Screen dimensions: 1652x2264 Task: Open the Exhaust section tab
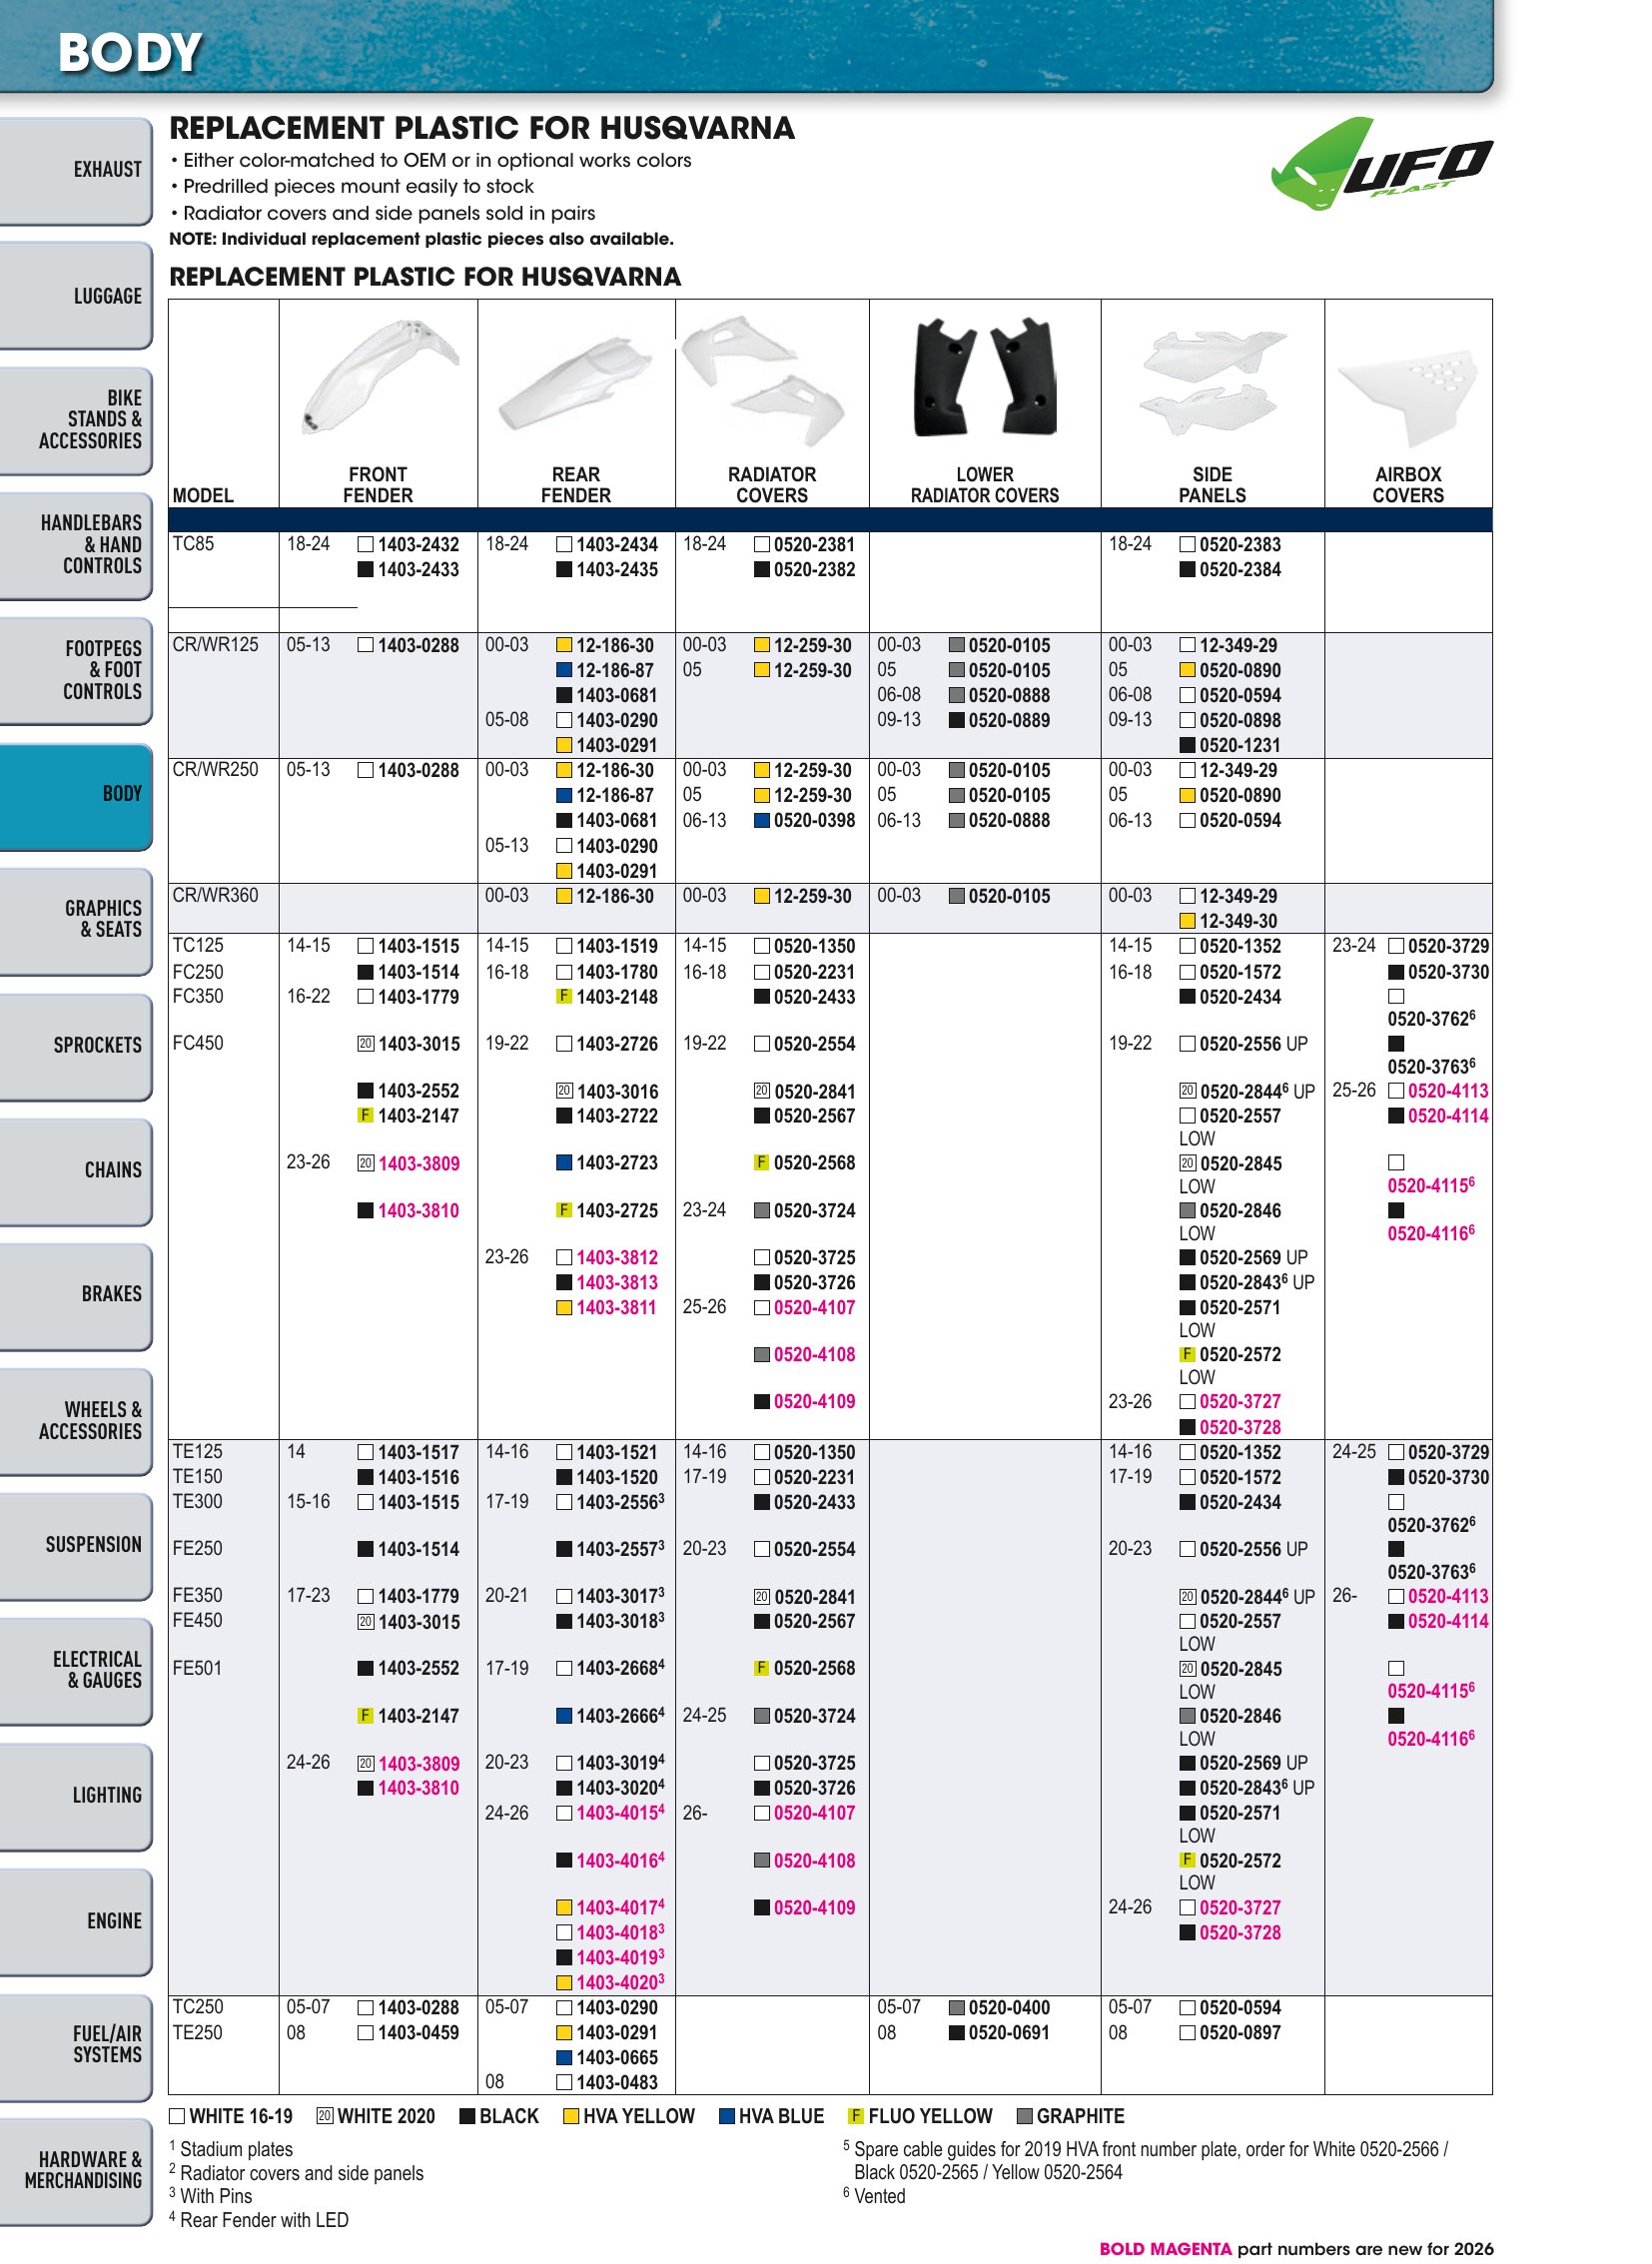pos(76,171)
